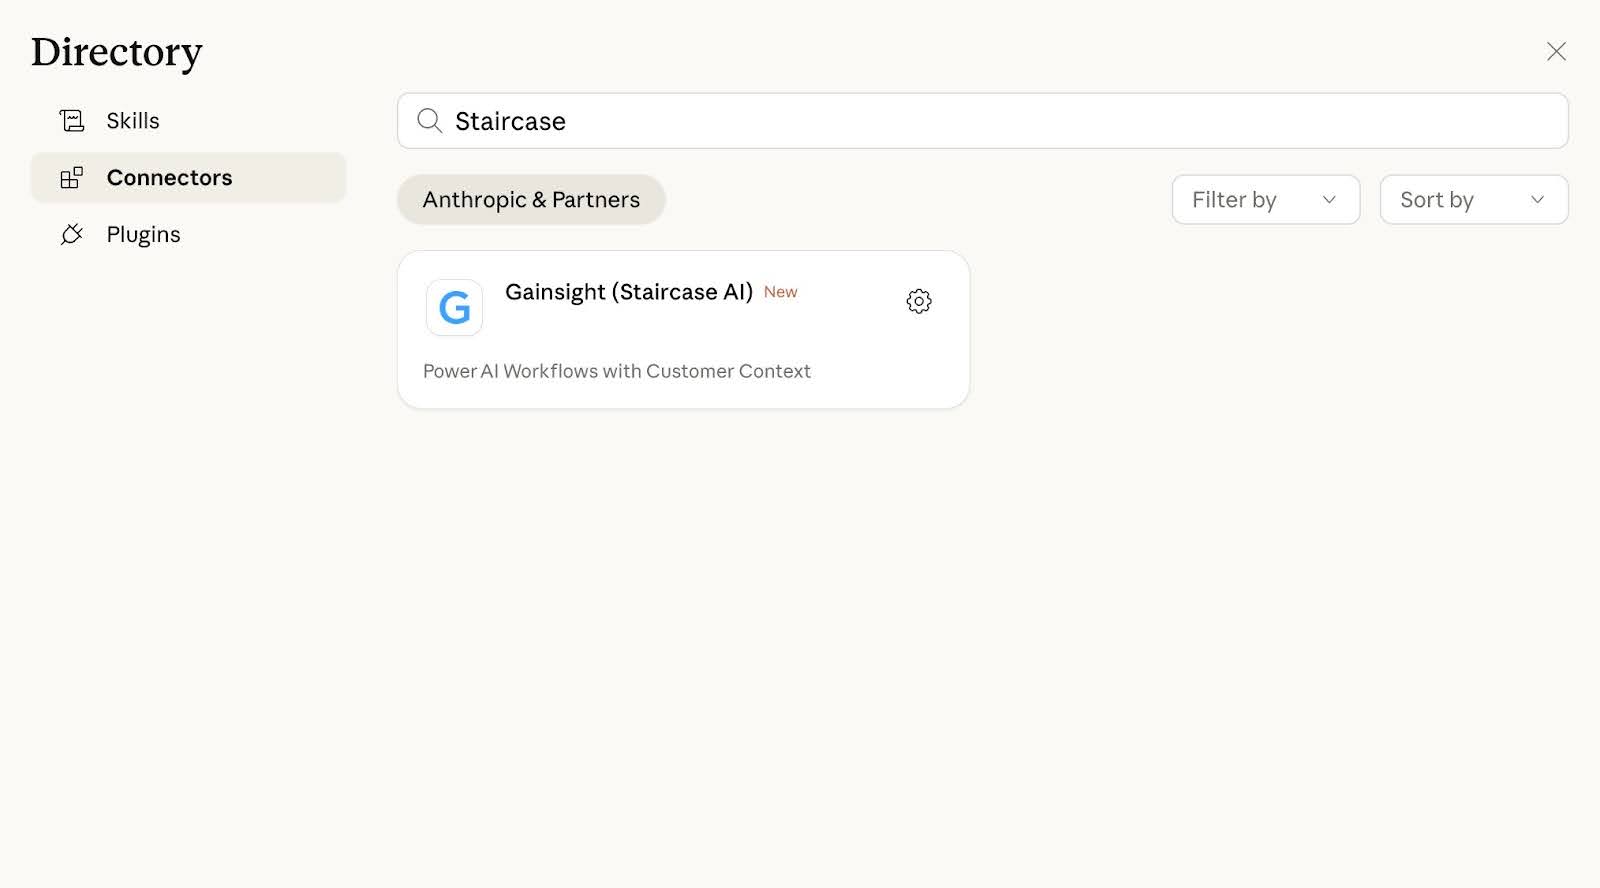Click 'Power AI Workflows with Customer Context' description
Image resolution: width=1600 pixels, height=888 pixels.
click(x=617, y=371)
